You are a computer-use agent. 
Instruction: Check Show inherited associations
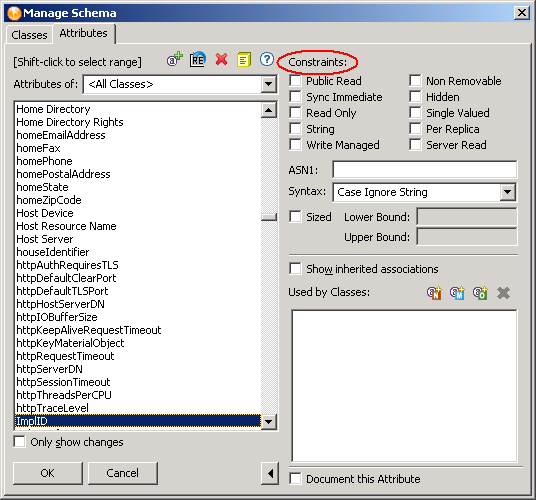tap(295, 269)
